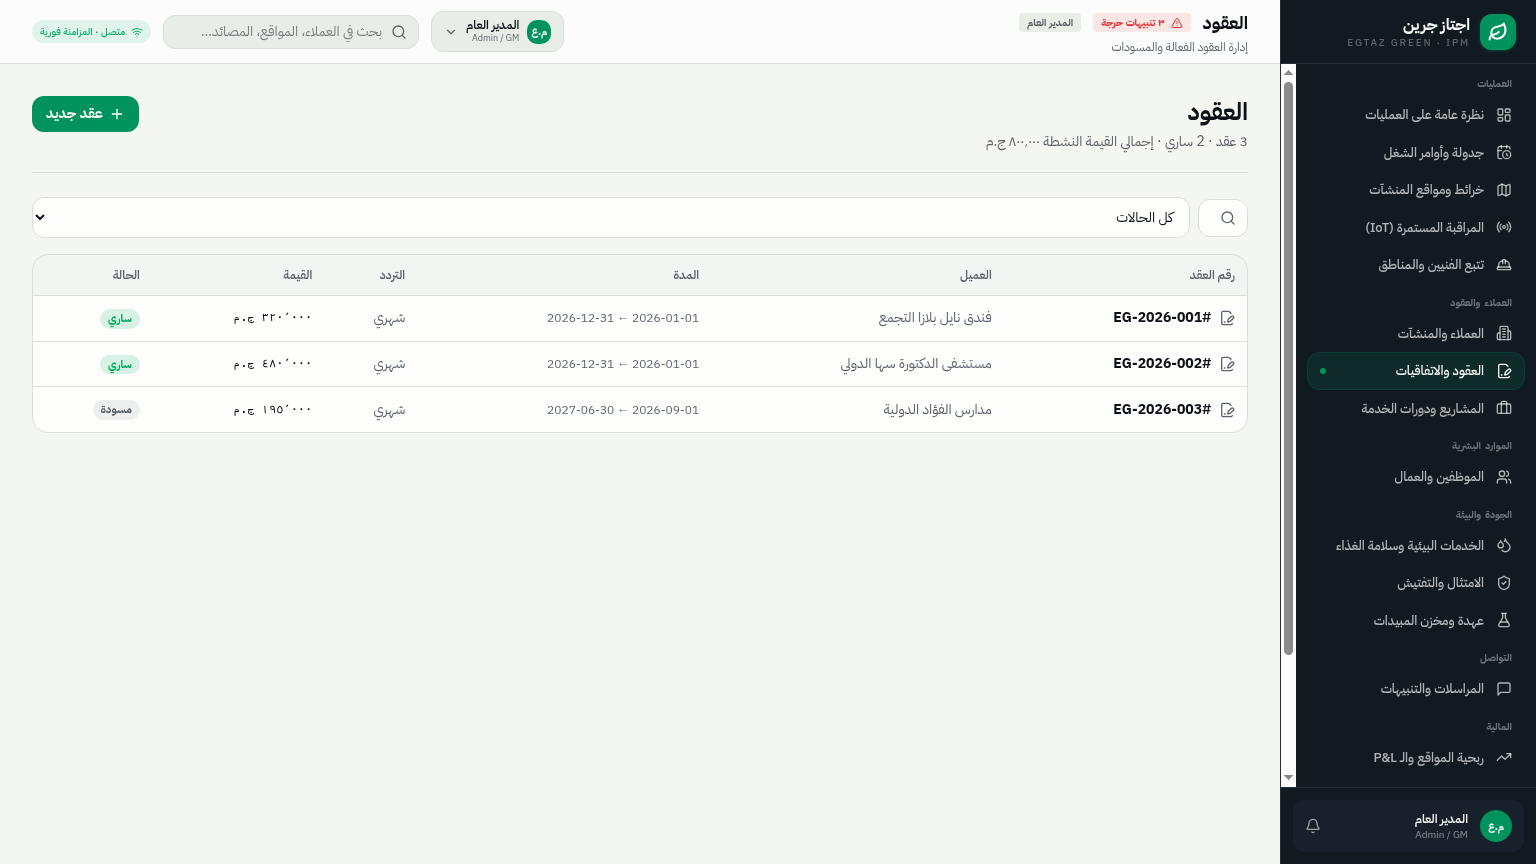Click the عقد جديد button
The image size is (1536, 864).
coord(85,114)
